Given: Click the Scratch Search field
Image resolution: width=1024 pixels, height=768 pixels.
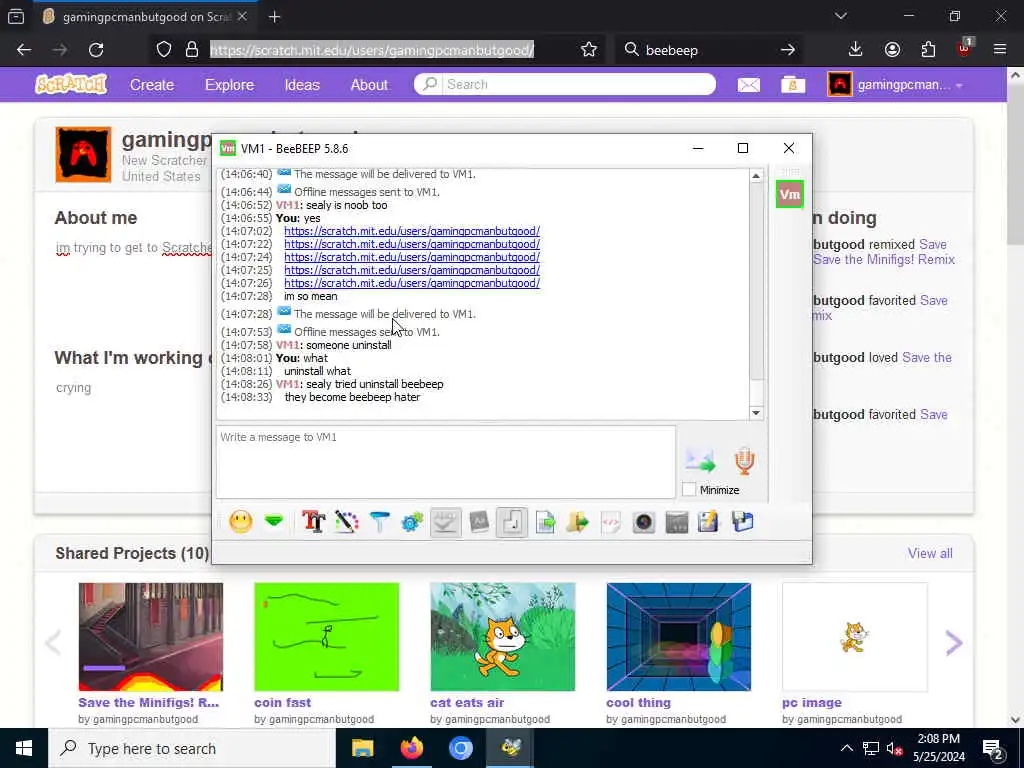Looking at the screenshot, I should (x=565, y=84).
